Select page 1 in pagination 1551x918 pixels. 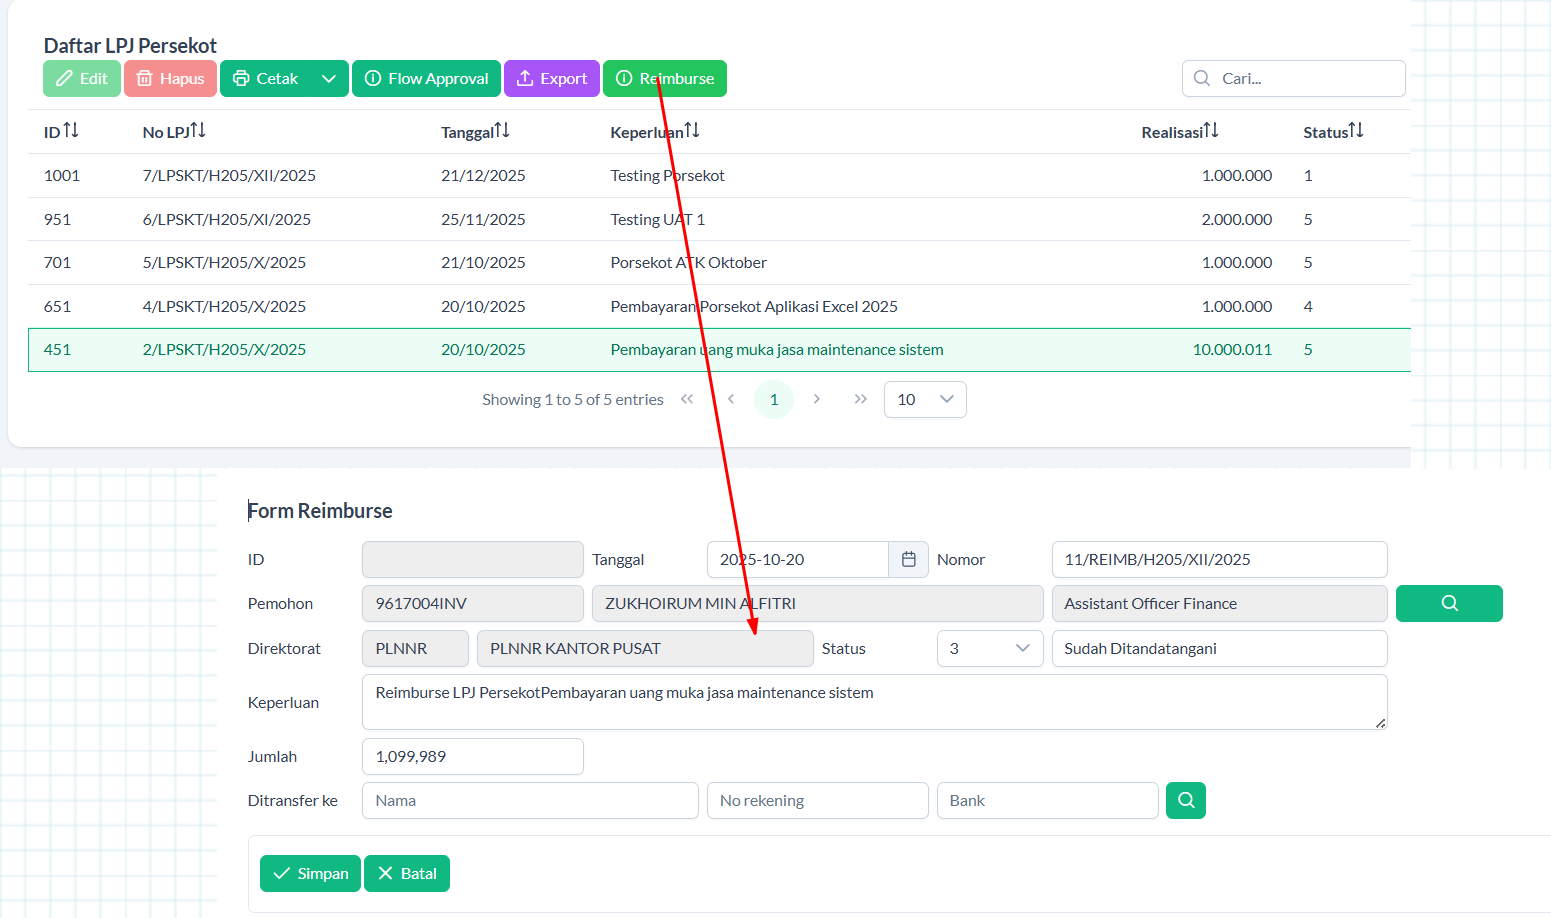coord(773,400)
